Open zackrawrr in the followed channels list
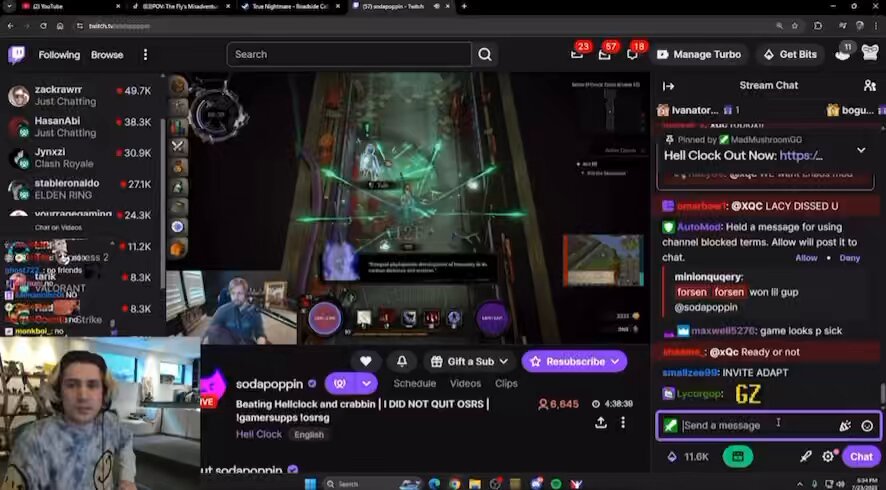This screenshot has height=490, width=886. (x=80, y=95)
